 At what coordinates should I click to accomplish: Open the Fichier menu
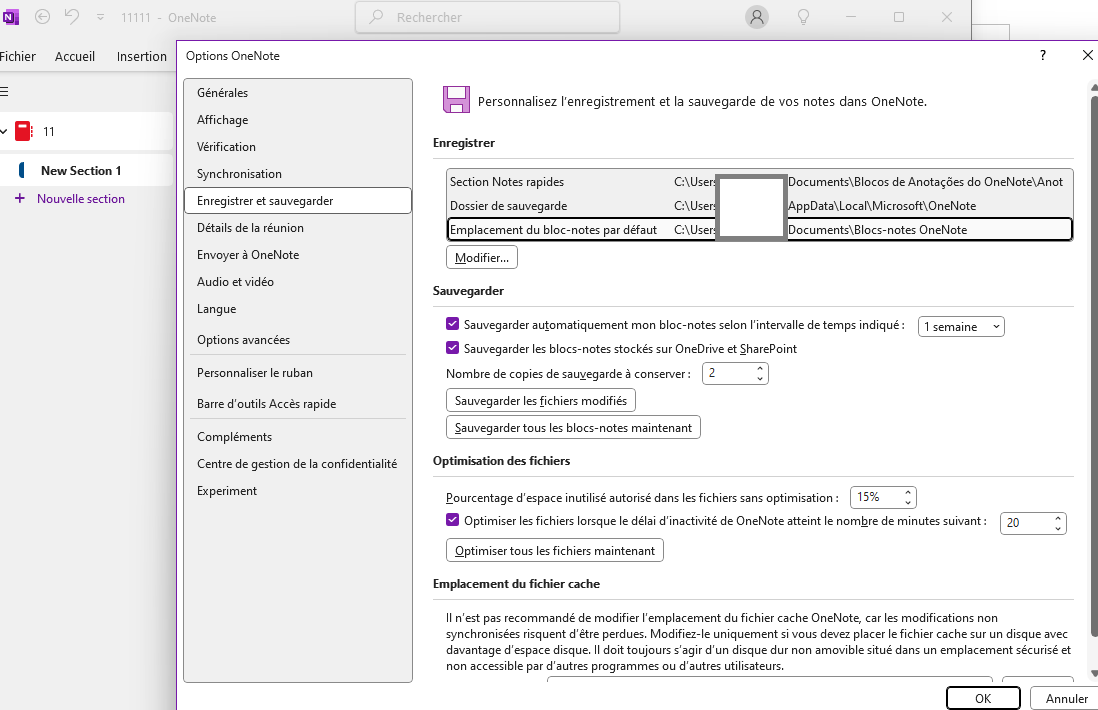coord(18,57)
